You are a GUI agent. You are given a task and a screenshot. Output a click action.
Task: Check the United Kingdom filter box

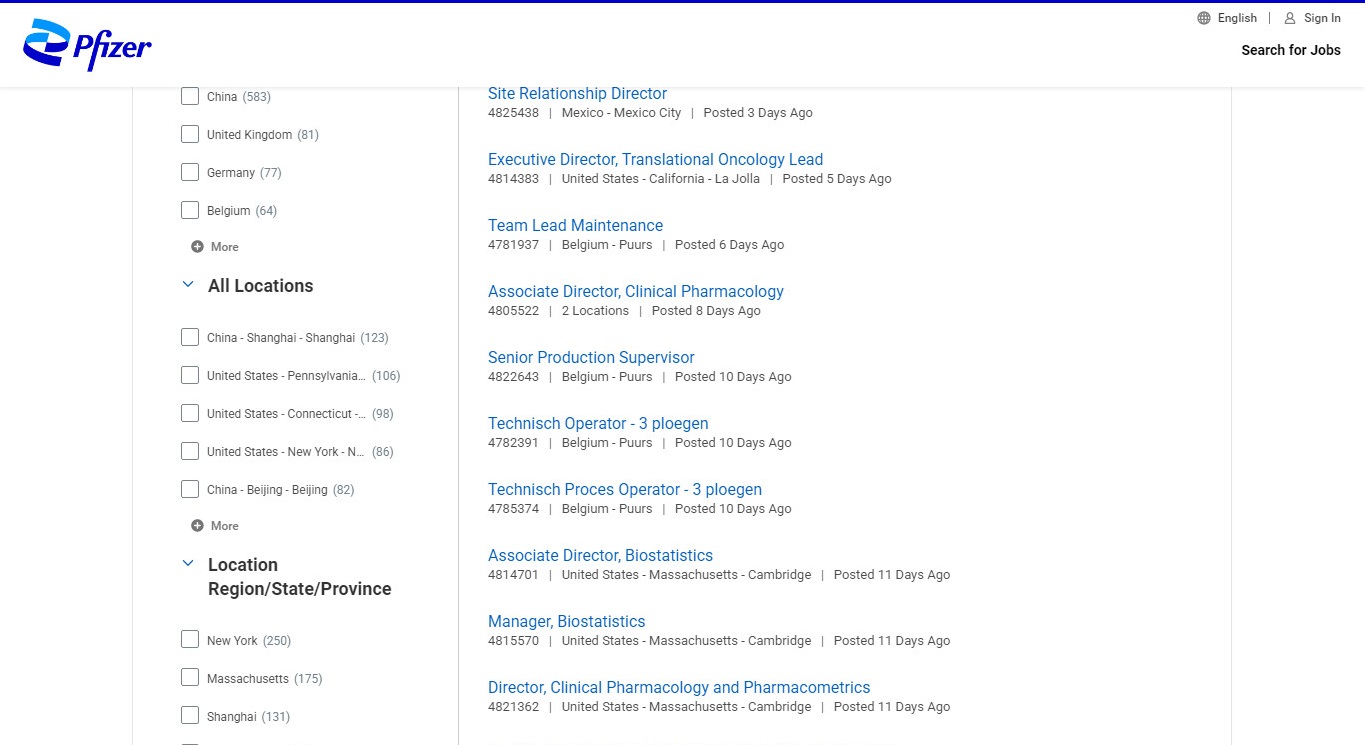pos(190,135)
